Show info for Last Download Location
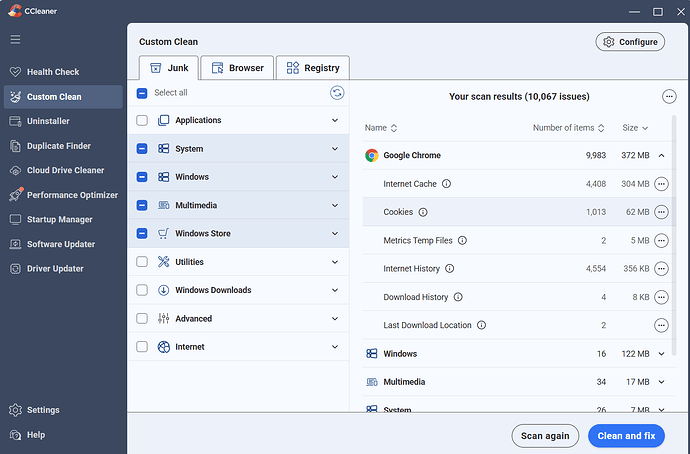690x454 pixels. coord(481,325)
